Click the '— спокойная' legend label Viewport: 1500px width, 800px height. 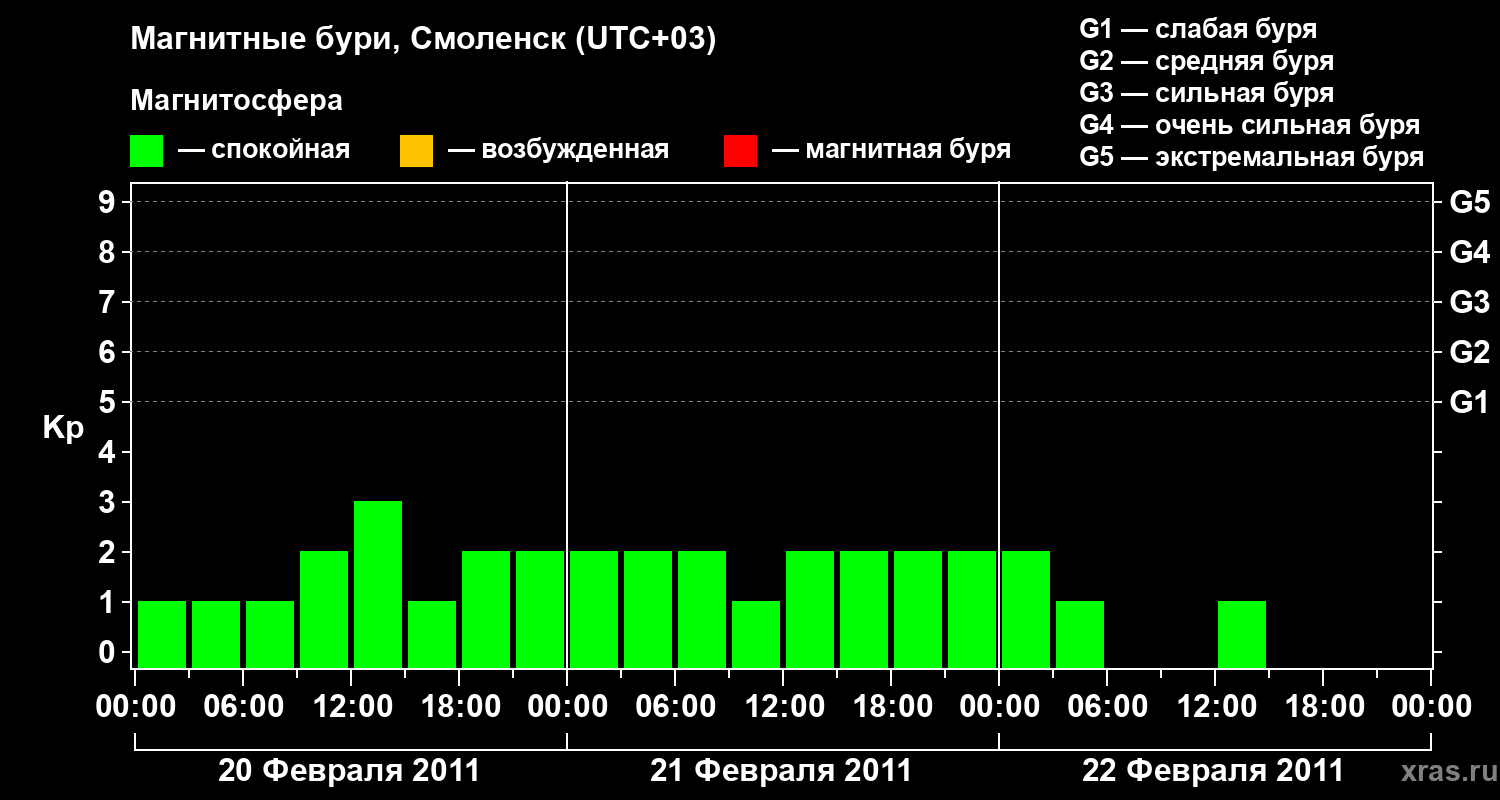coord(264,151)
